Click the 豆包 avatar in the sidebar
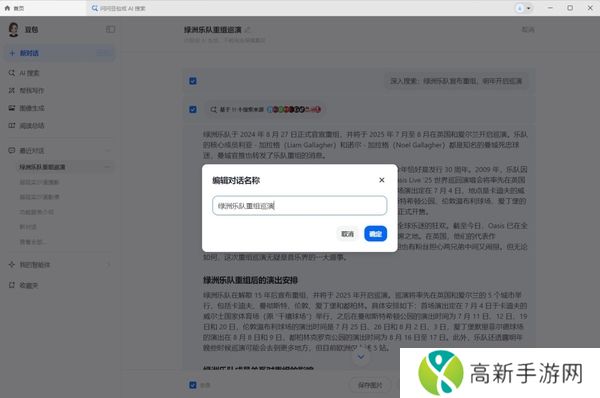 [13, 29]
